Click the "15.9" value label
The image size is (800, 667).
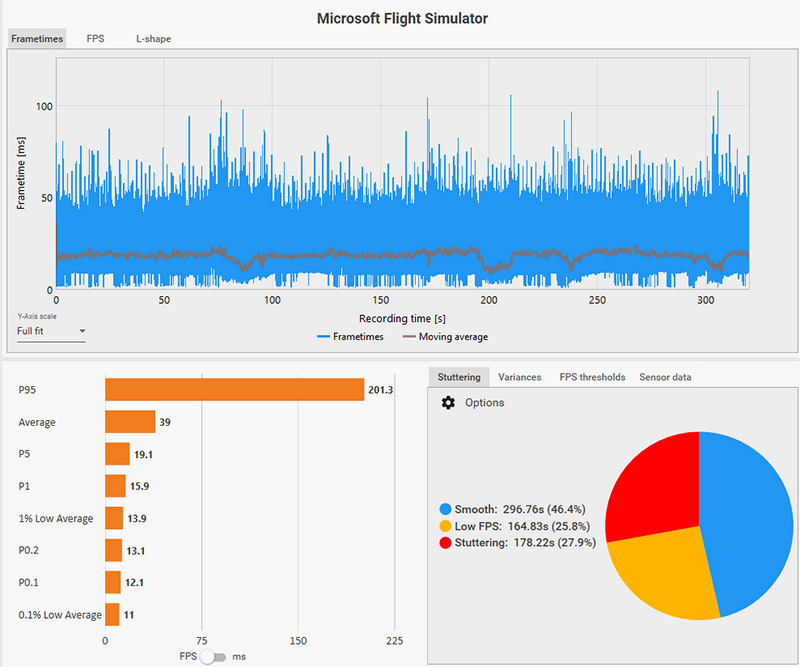[x=139, y=486]
